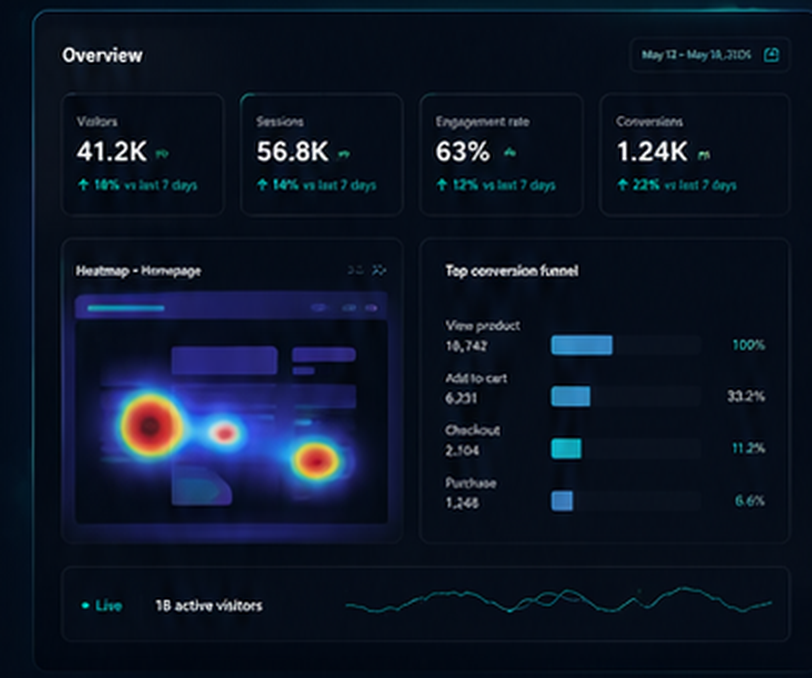Open the Engagement rate metric card
The image size is (812, 678).
click(501, 154)
